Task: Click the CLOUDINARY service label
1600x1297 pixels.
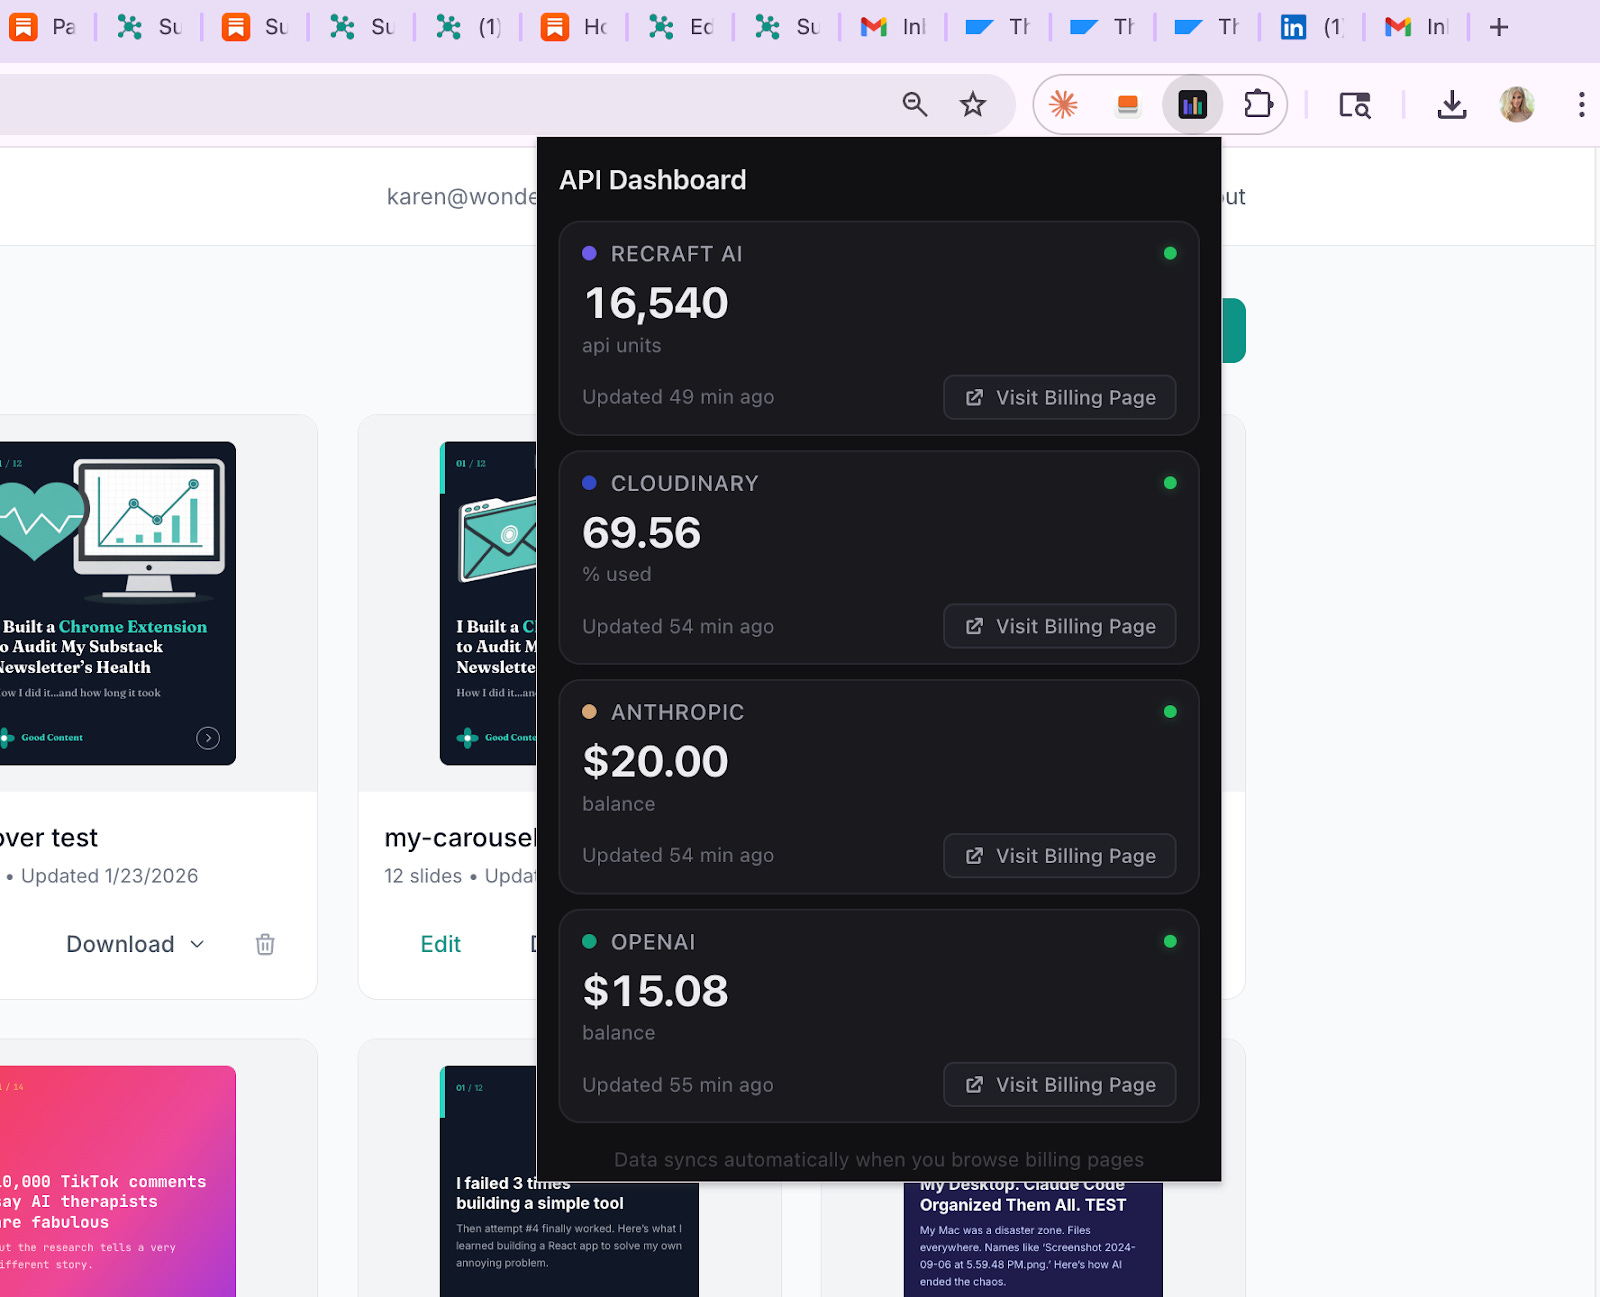Action: 685,483
